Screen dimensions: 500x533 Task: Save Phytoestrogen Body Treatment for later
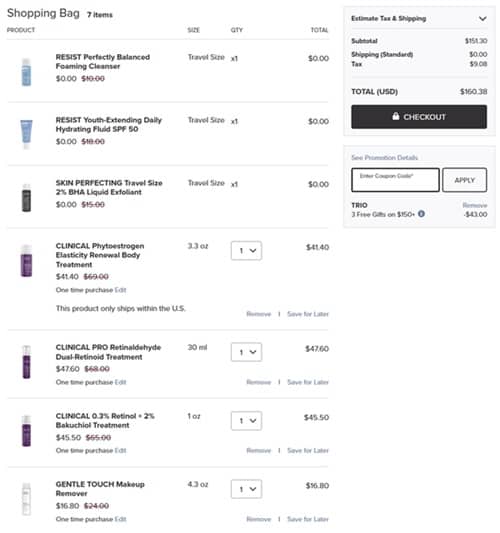coord(308,314)
